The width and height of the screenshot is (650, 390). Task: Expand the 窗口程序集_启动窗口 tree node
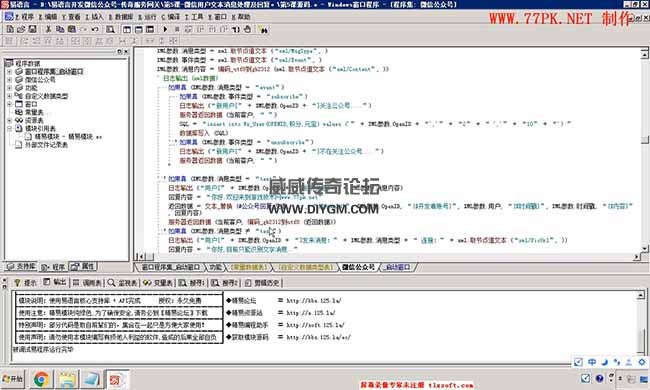(9, 72)
